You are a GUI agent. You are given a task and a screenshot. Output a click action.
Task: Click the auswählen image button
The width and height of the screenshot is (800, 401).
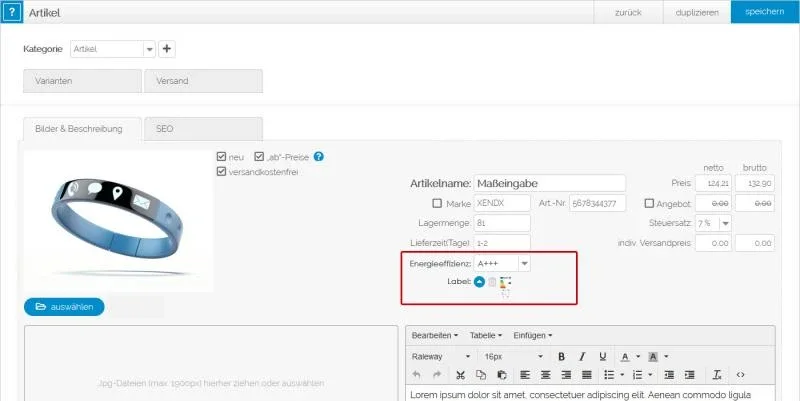tap(64, 307)
